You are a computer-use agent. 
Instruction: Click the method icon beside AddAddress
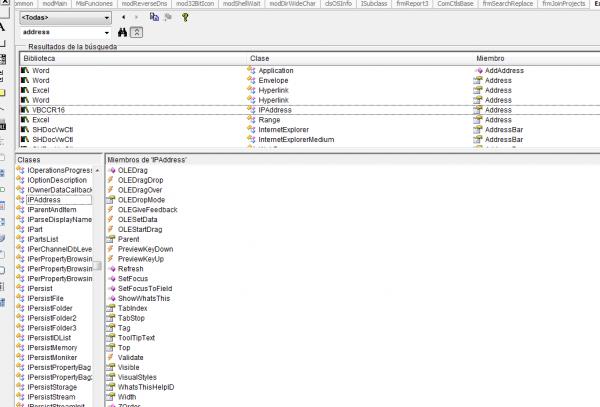tap(479, 71)
